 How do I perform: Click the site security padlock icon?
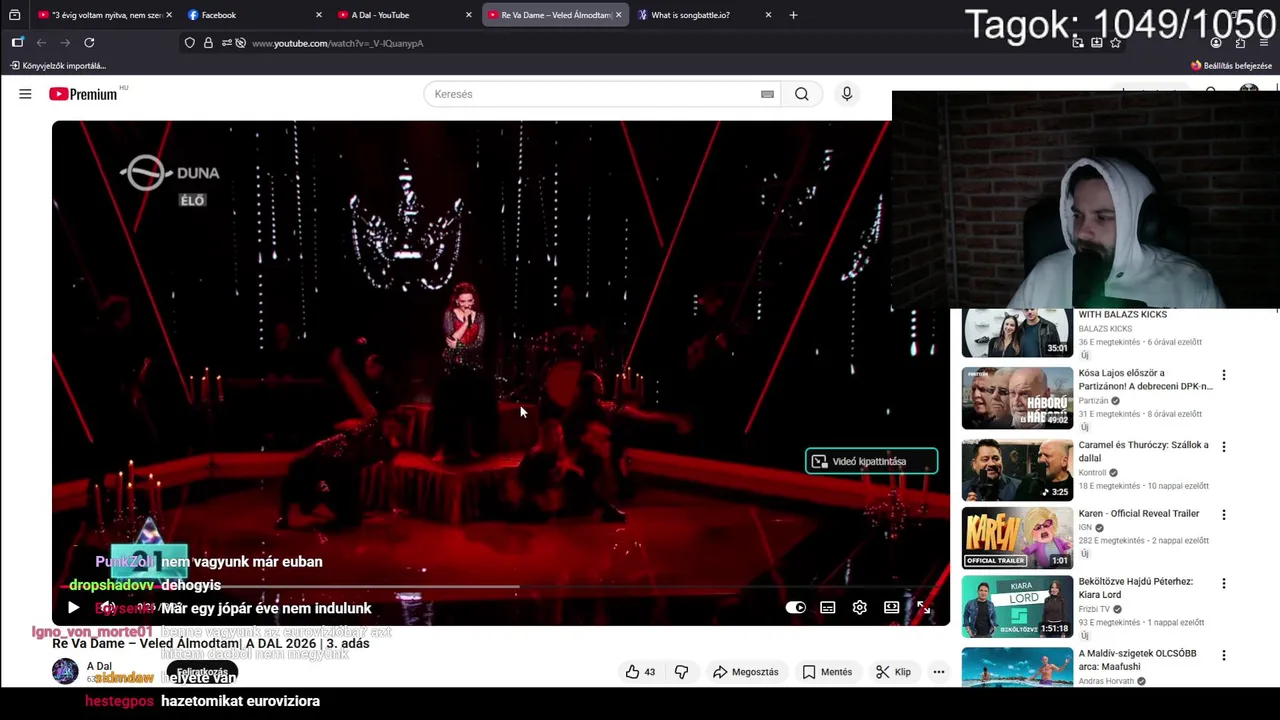pos(208,43)
